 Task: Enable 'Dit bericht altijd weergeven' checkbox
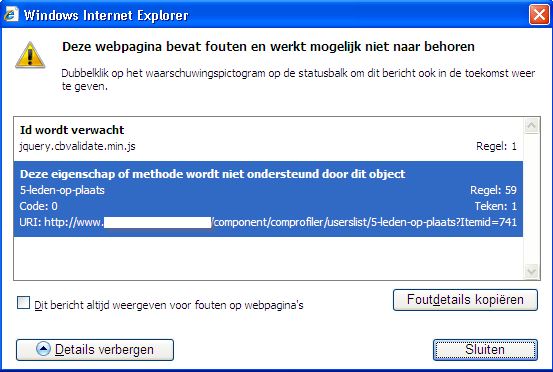click(x=24, y=303)
